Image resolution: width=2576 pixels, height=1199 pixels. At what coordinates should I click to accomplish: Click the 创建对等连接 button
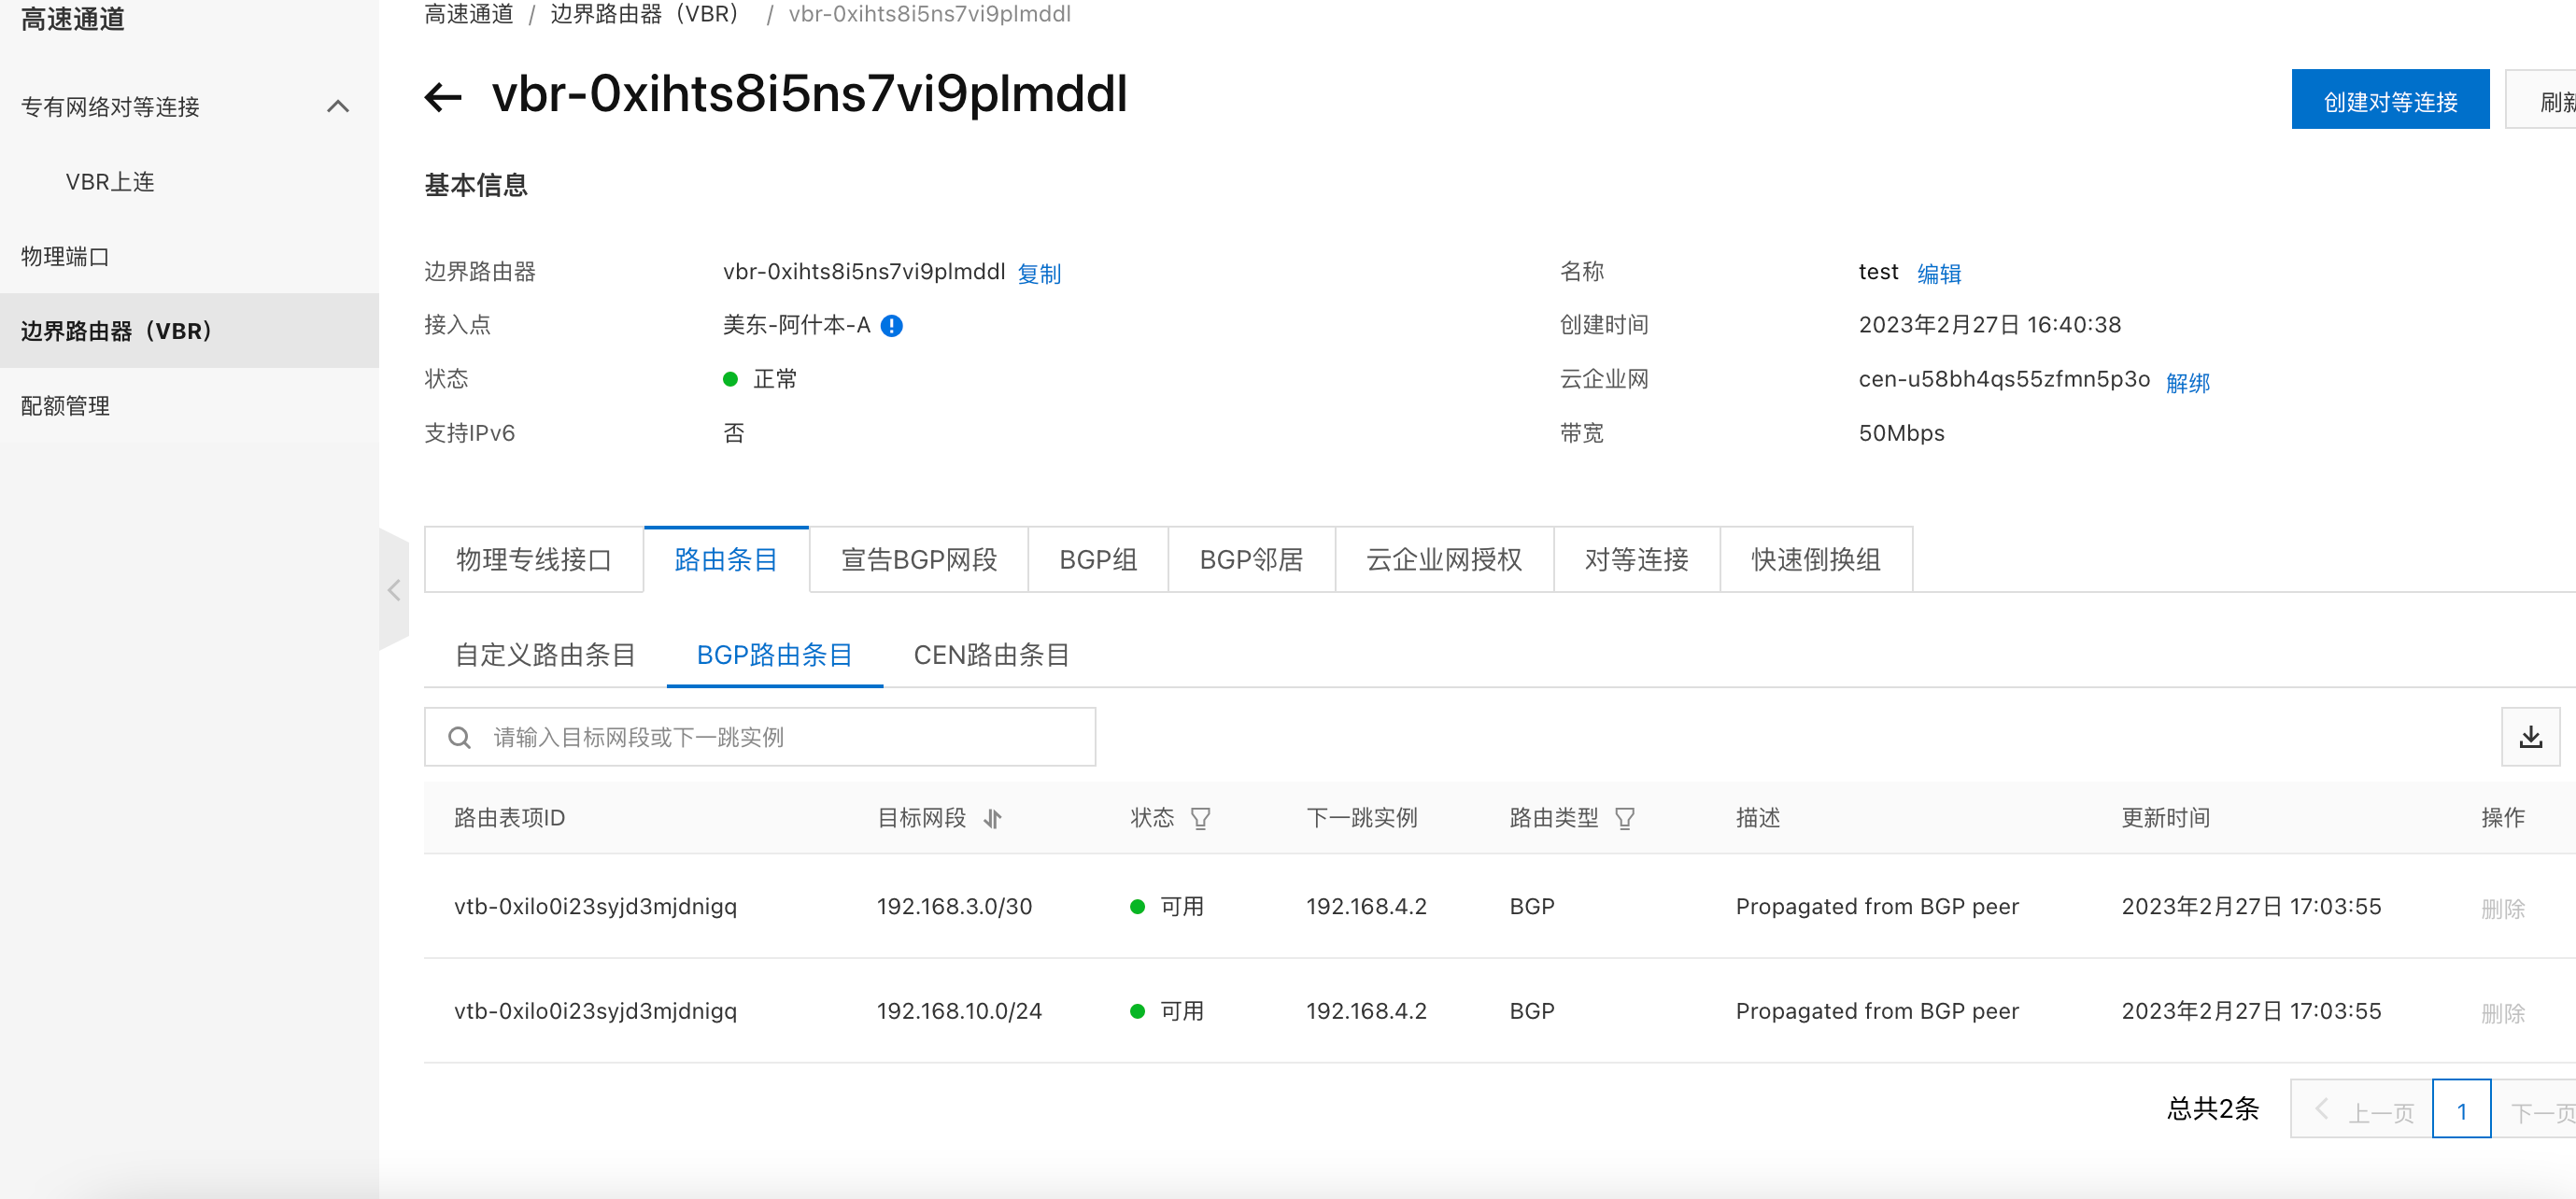pyautogui.click(x=2390, y=100)
